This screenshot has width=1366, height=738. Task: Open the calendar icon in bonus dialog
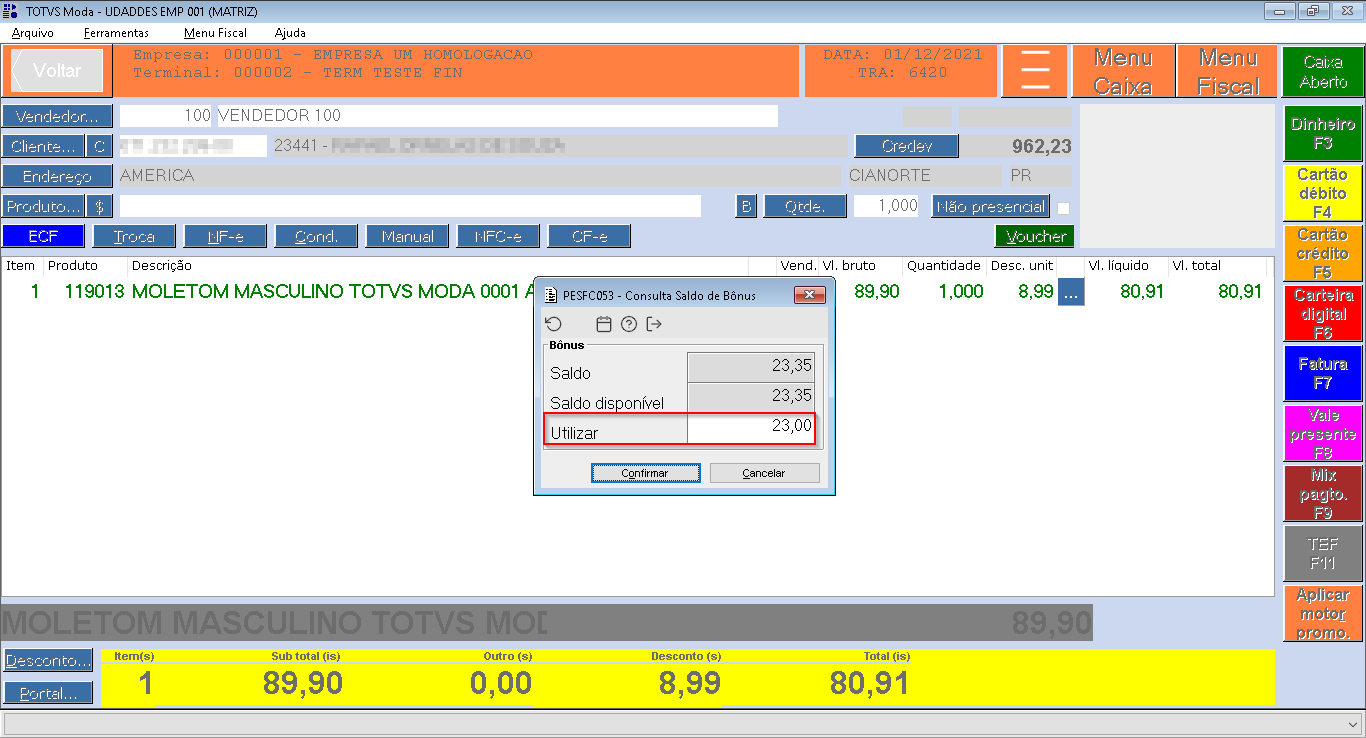click(603, 324)
